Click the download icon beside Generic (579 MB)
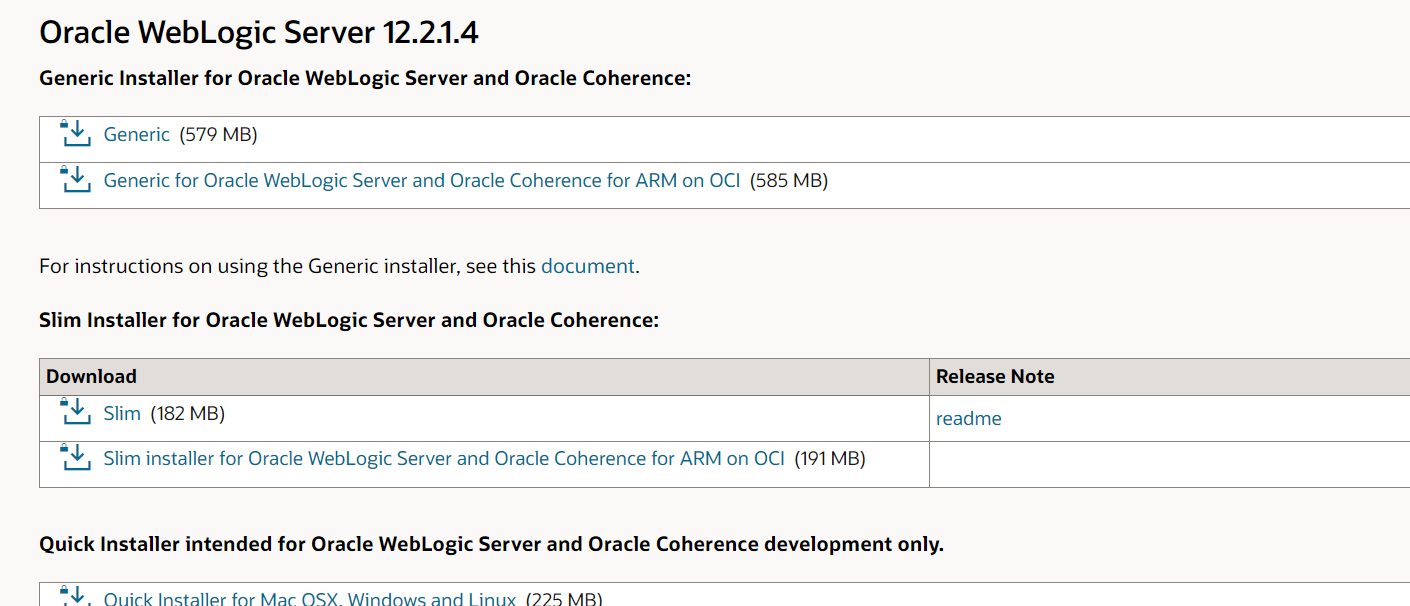This screenshot has height=606, width=1410. (x=76, y=132)
